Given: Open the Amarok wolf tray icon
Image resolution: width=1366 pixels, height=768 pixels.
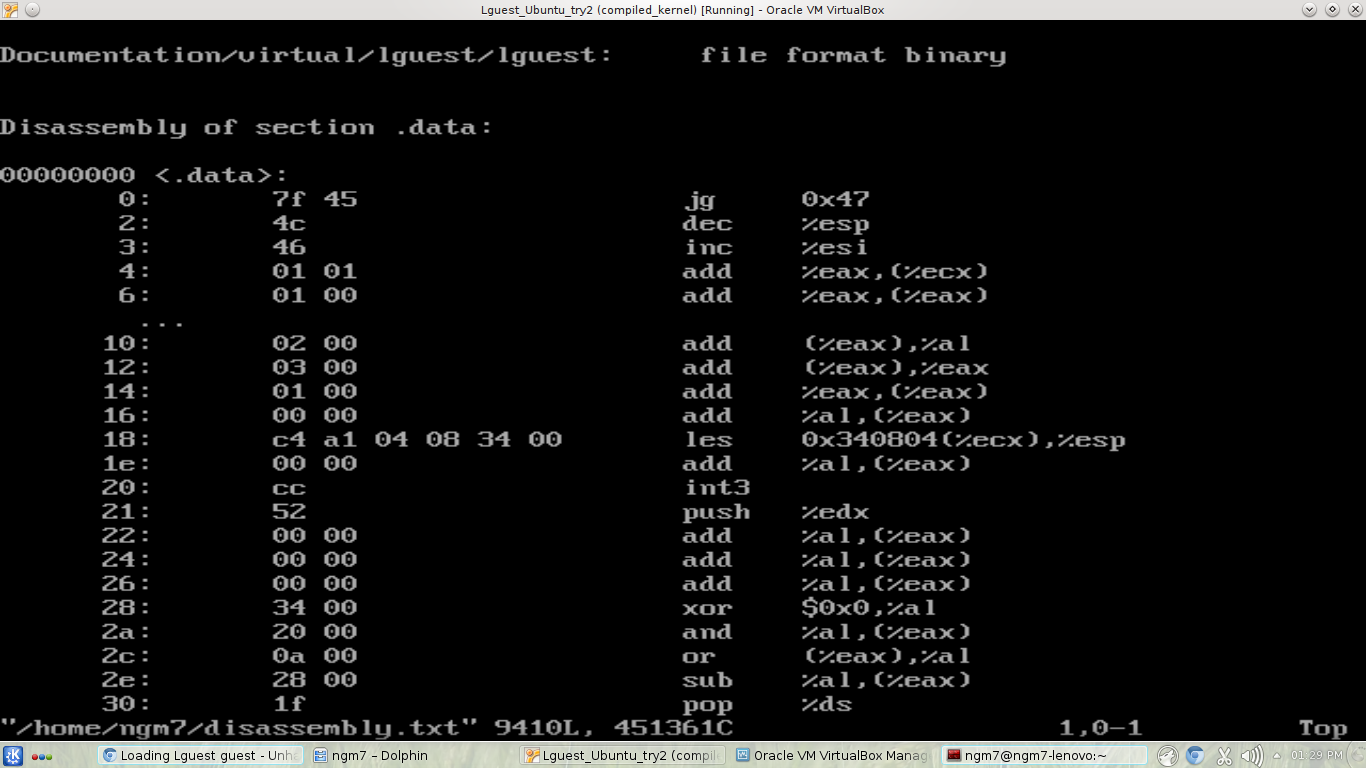Looking at the screenshot, I should 1169,756.
